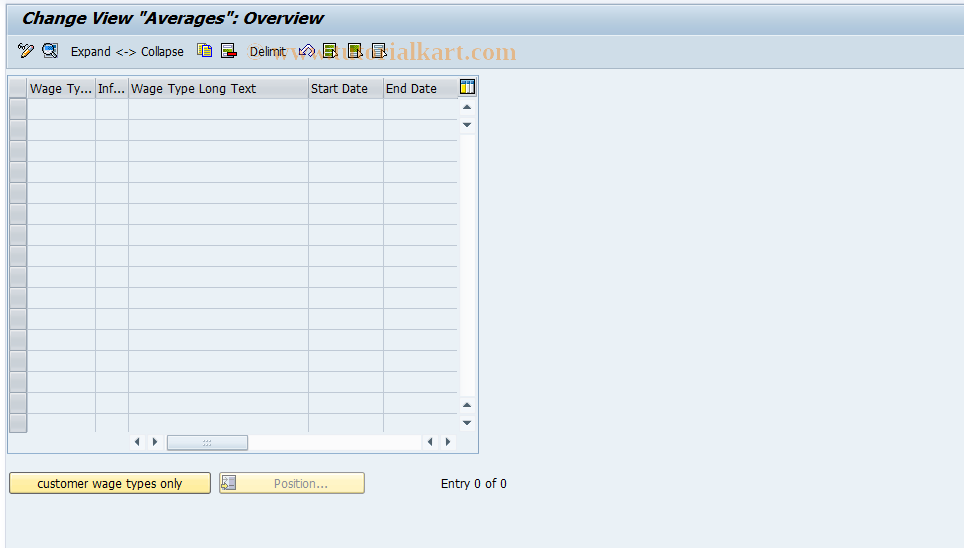Image resolution: width=964 pixels, height=548 pixels.
Task: Click the horizontal scrollbar thumb
Action: [207, 442]
